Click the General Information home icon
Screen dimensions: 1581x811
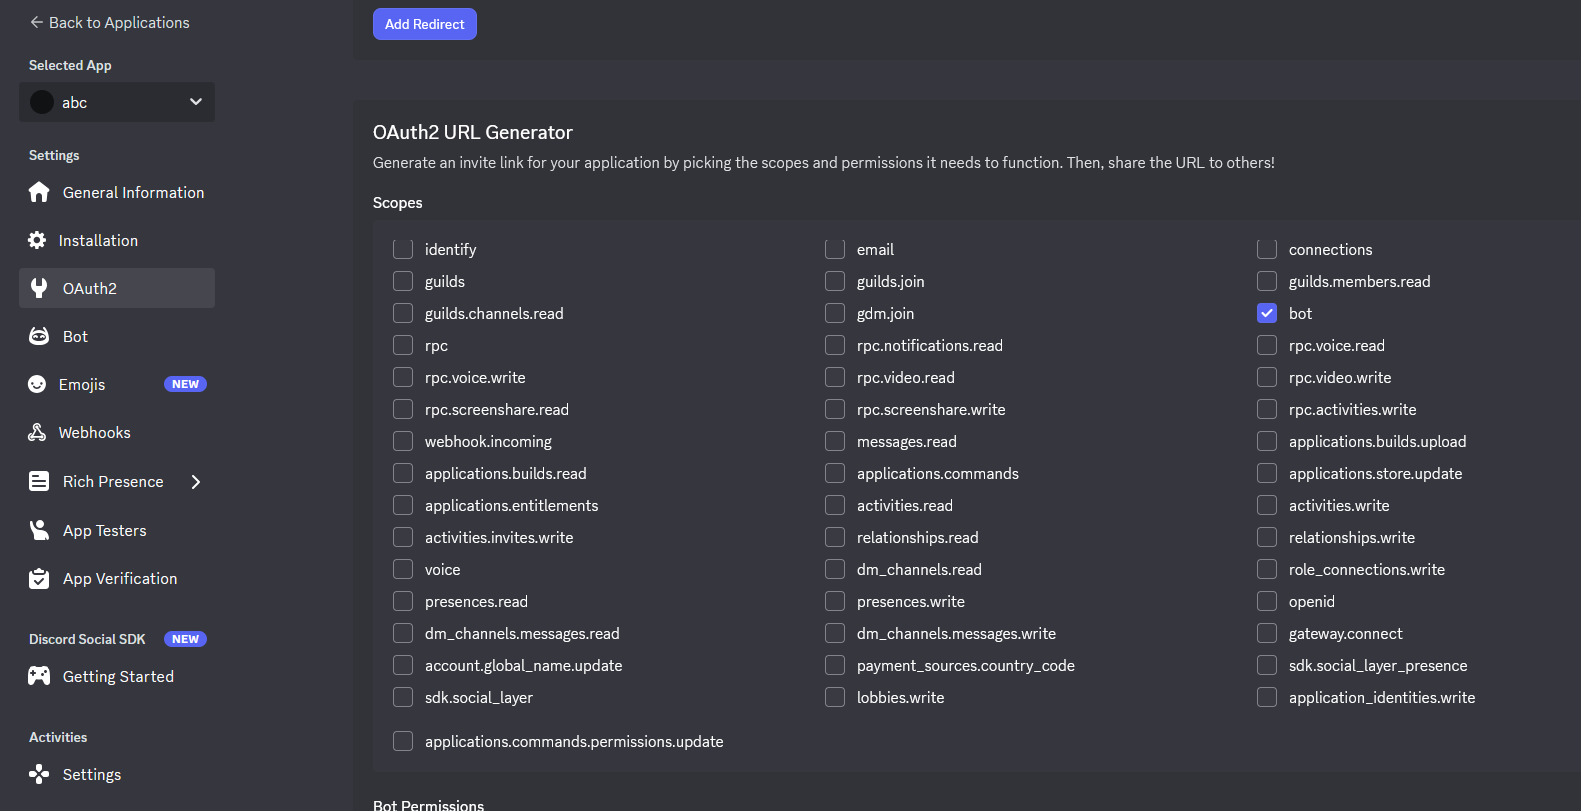click(39, 192)
